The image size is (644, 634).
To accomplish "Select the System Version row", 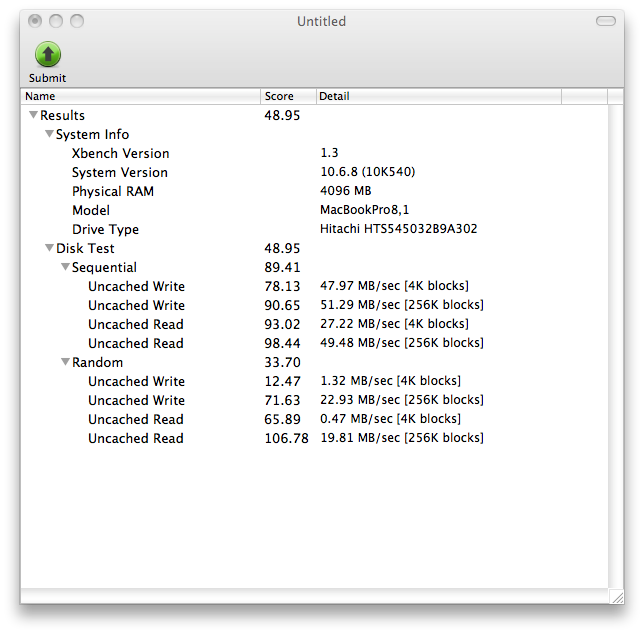I will (x=314, y=172).
